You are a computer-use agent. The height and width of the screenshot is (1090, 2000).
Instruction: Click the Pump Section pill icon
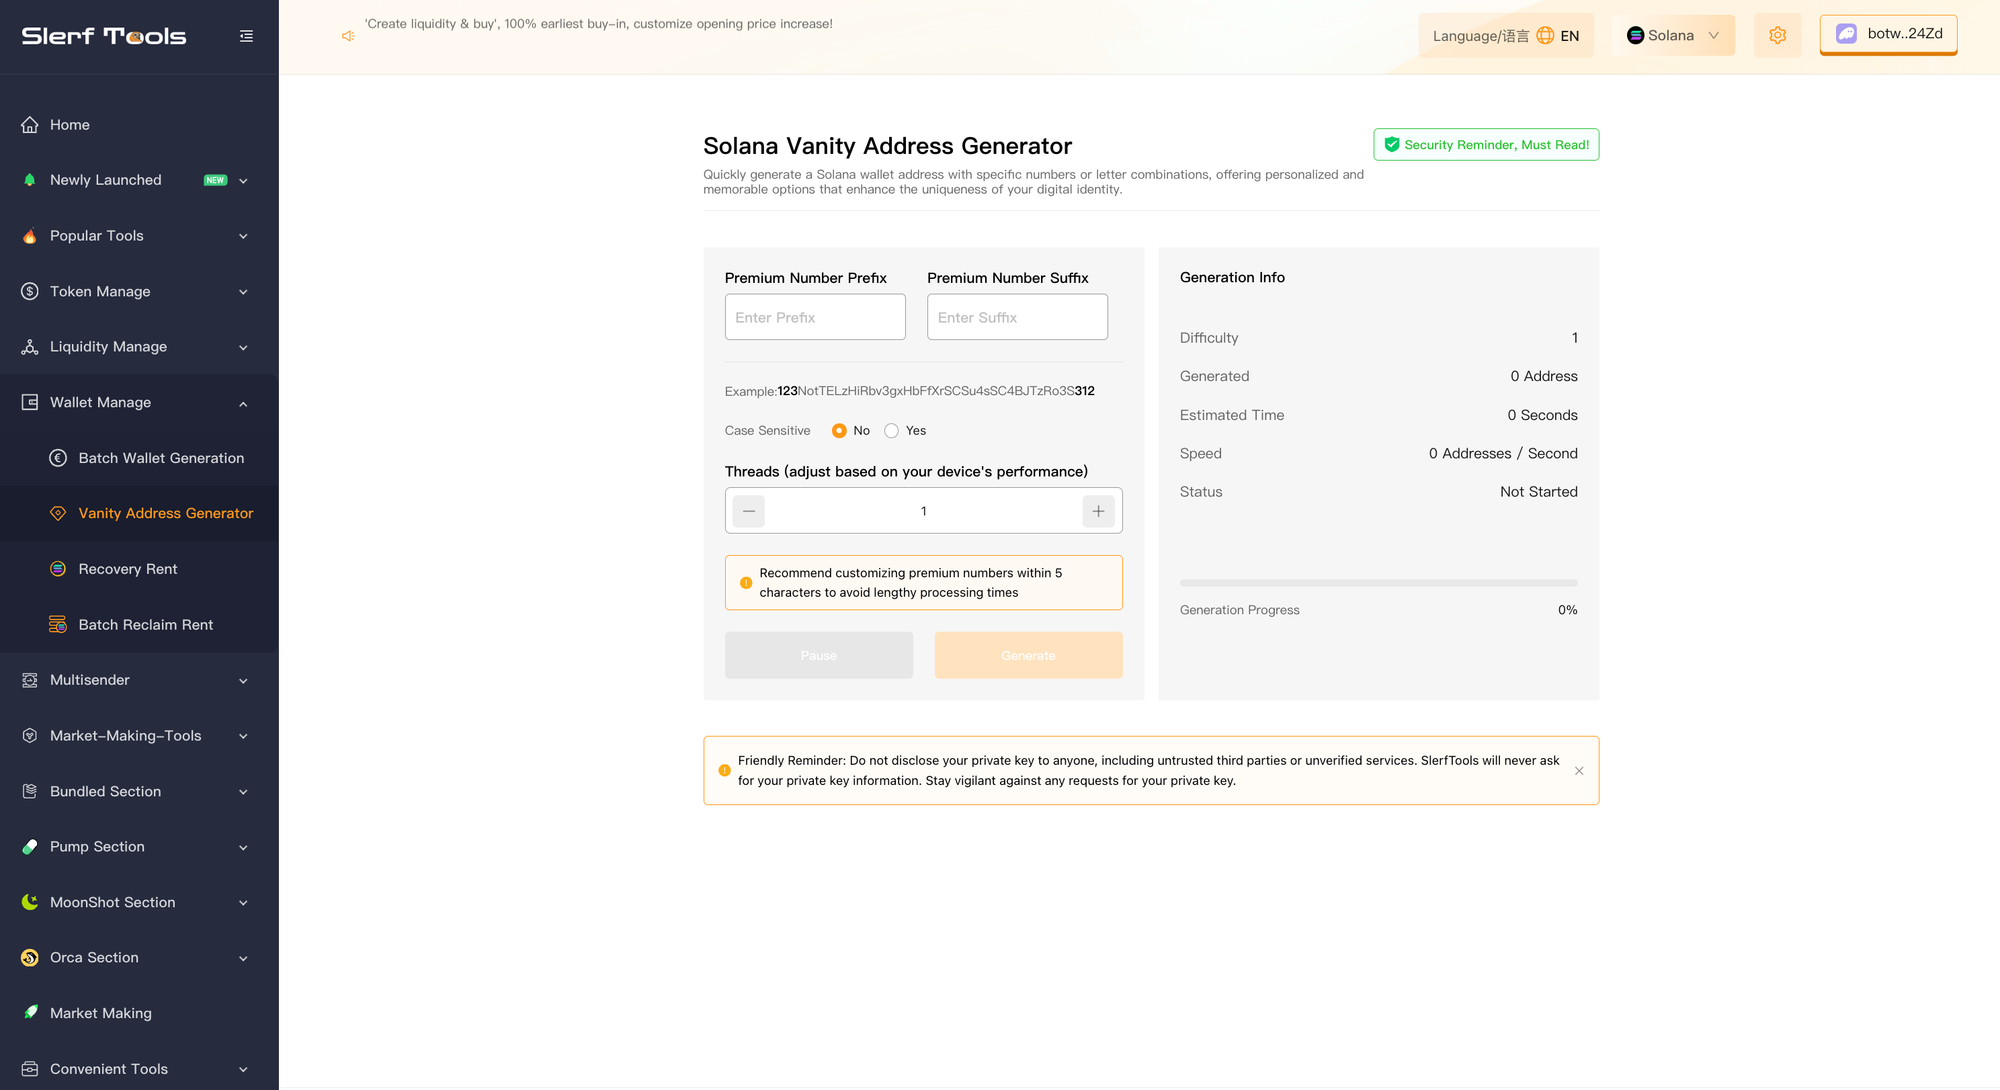point(30,847)
